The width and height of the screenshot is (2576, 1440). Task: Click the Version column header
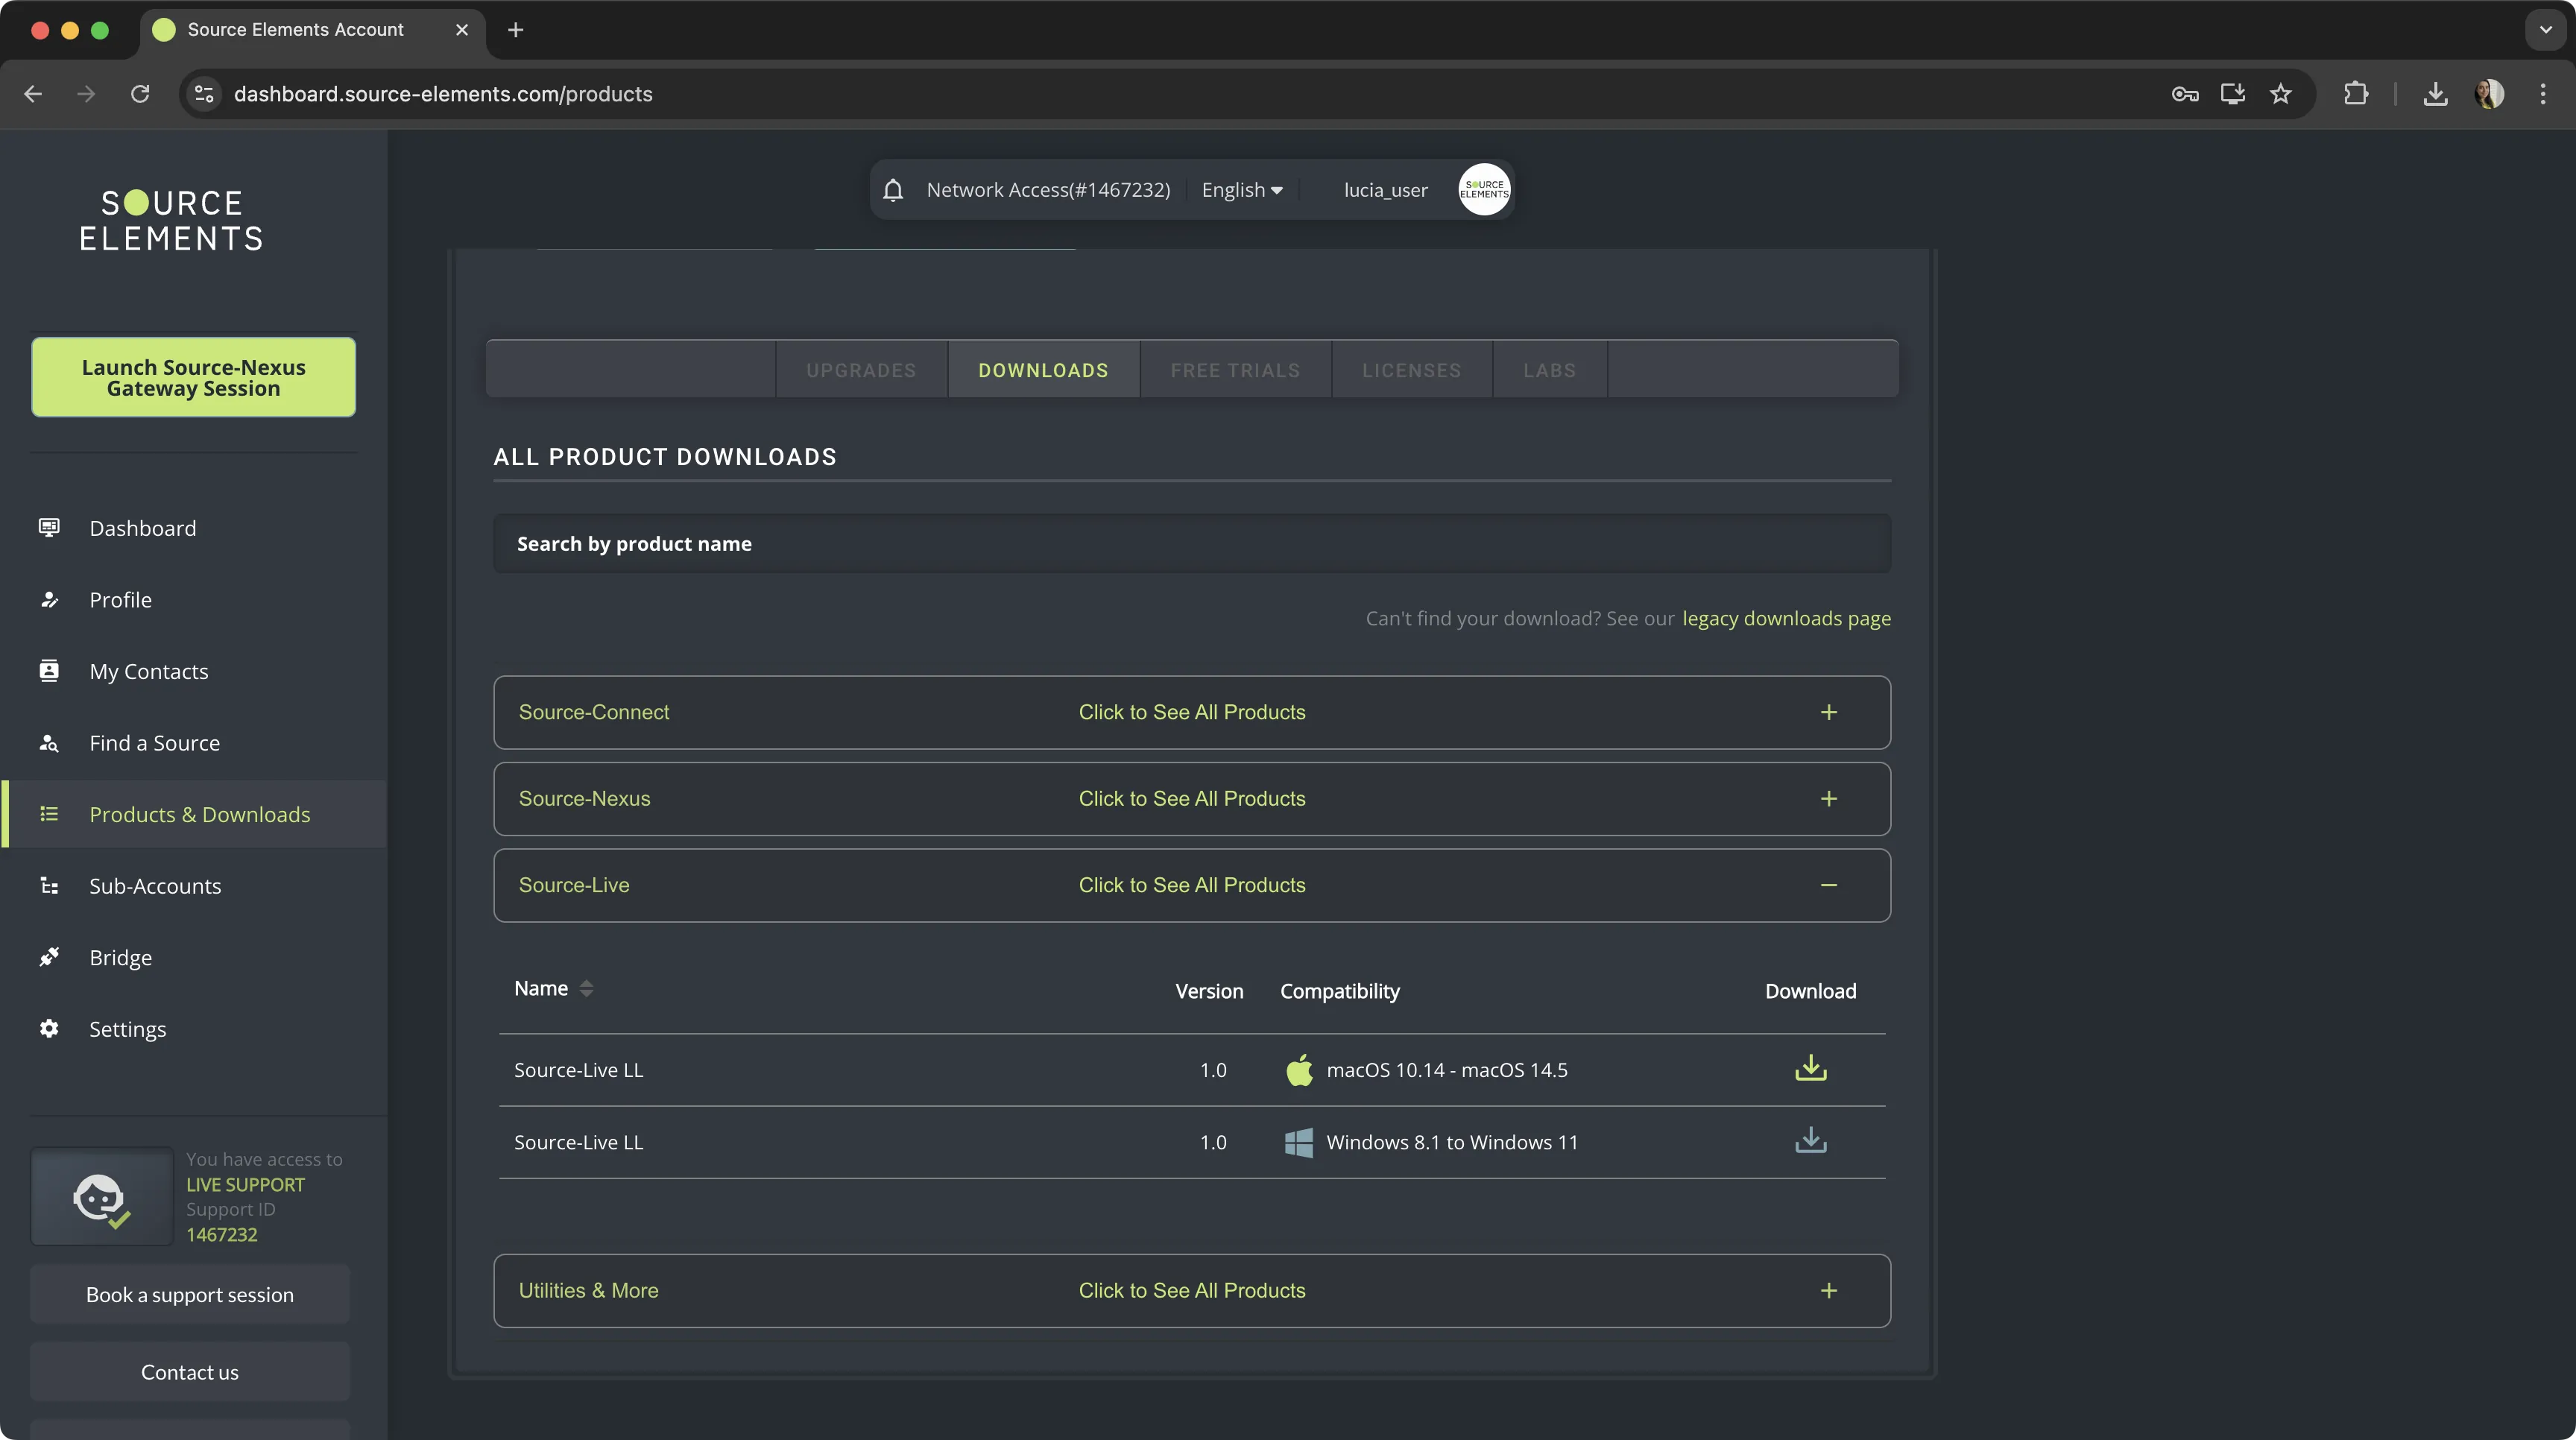(x=1209, y=991)
